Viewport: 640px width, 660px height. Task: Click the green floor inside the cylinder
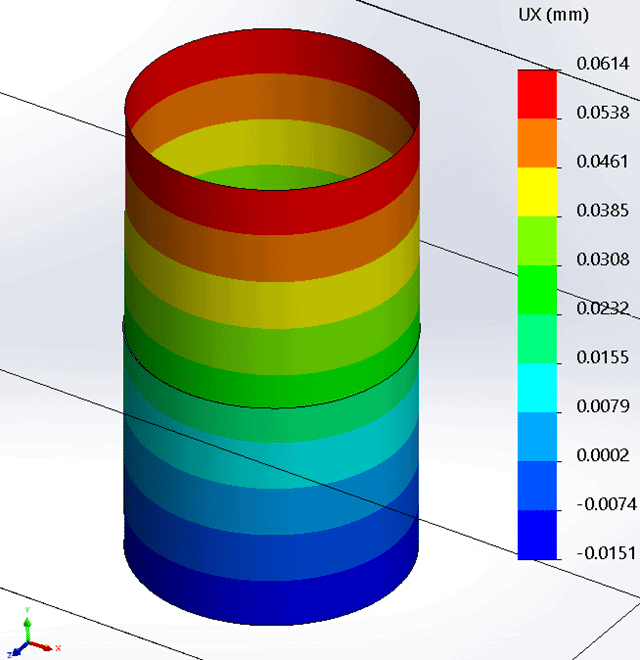coord(273,177)
